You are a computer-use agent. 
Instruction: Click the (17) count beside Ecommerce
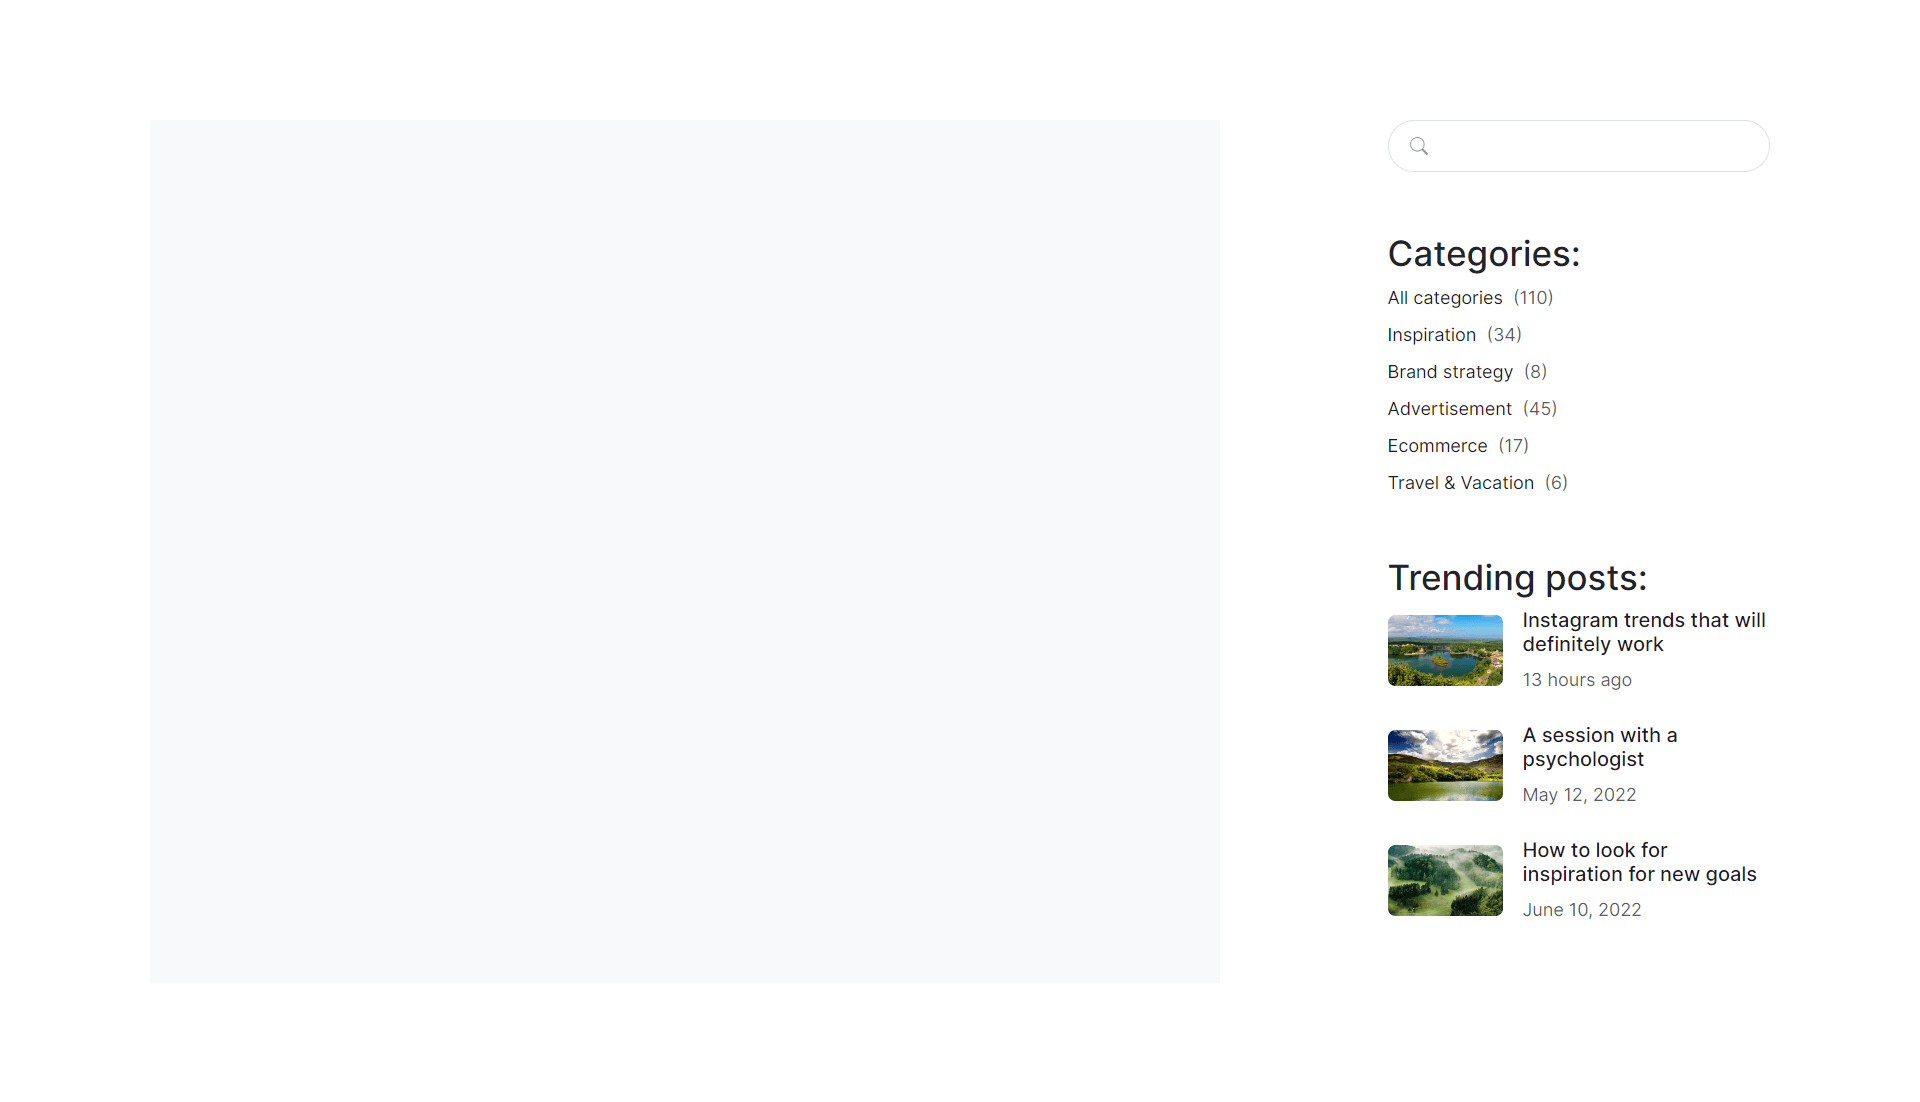(1513, 446)
